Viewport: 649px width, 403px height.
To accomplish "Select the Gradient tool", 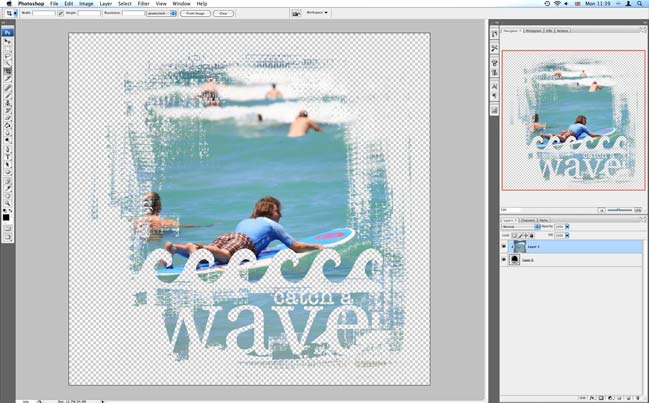I will (7, 125).
